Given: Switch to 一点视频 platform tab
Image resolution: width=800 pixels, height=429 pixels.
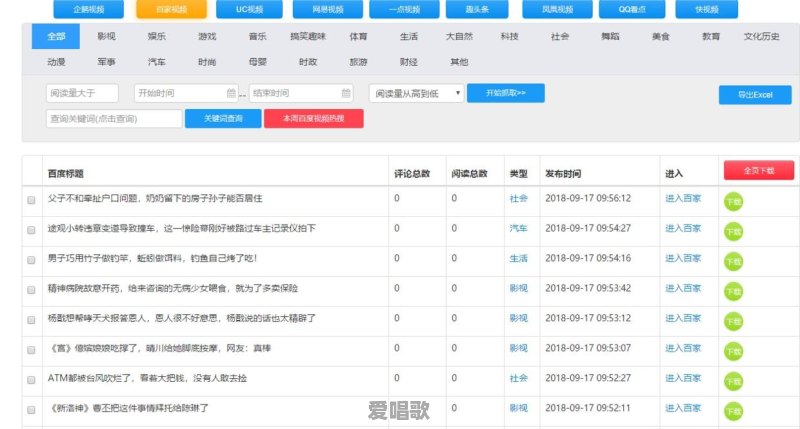Looking at the screenshot, I should (404, 9).
